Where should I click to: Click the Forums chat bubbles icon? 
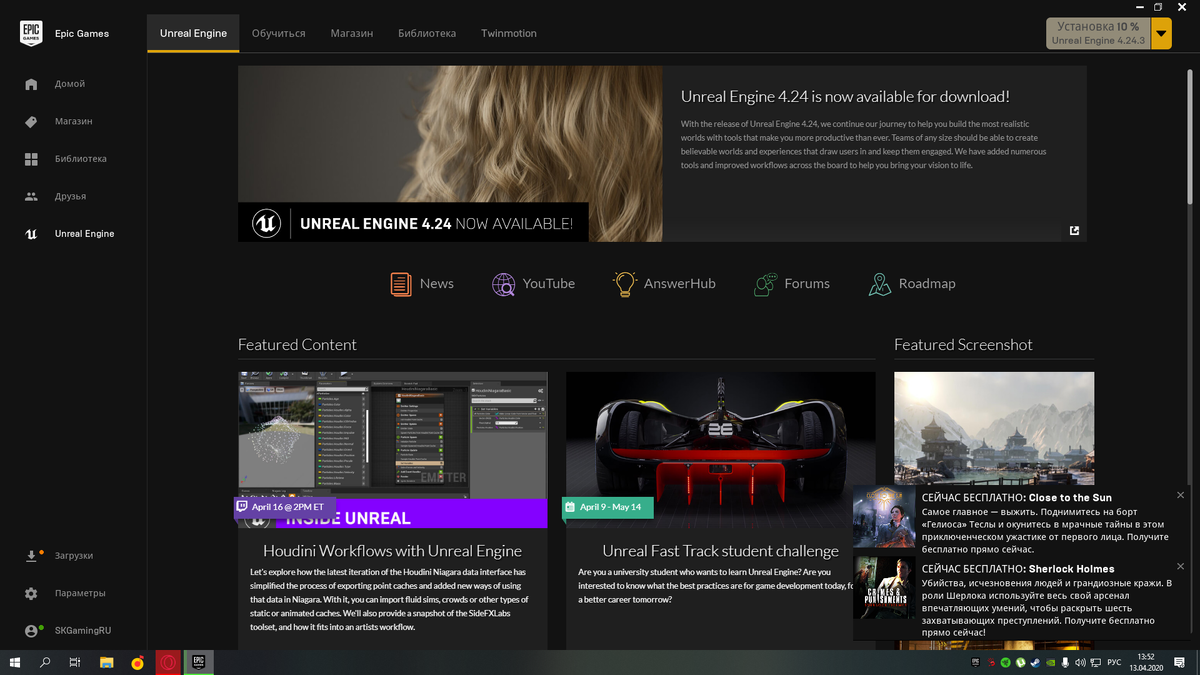click(x=766, y=284)
